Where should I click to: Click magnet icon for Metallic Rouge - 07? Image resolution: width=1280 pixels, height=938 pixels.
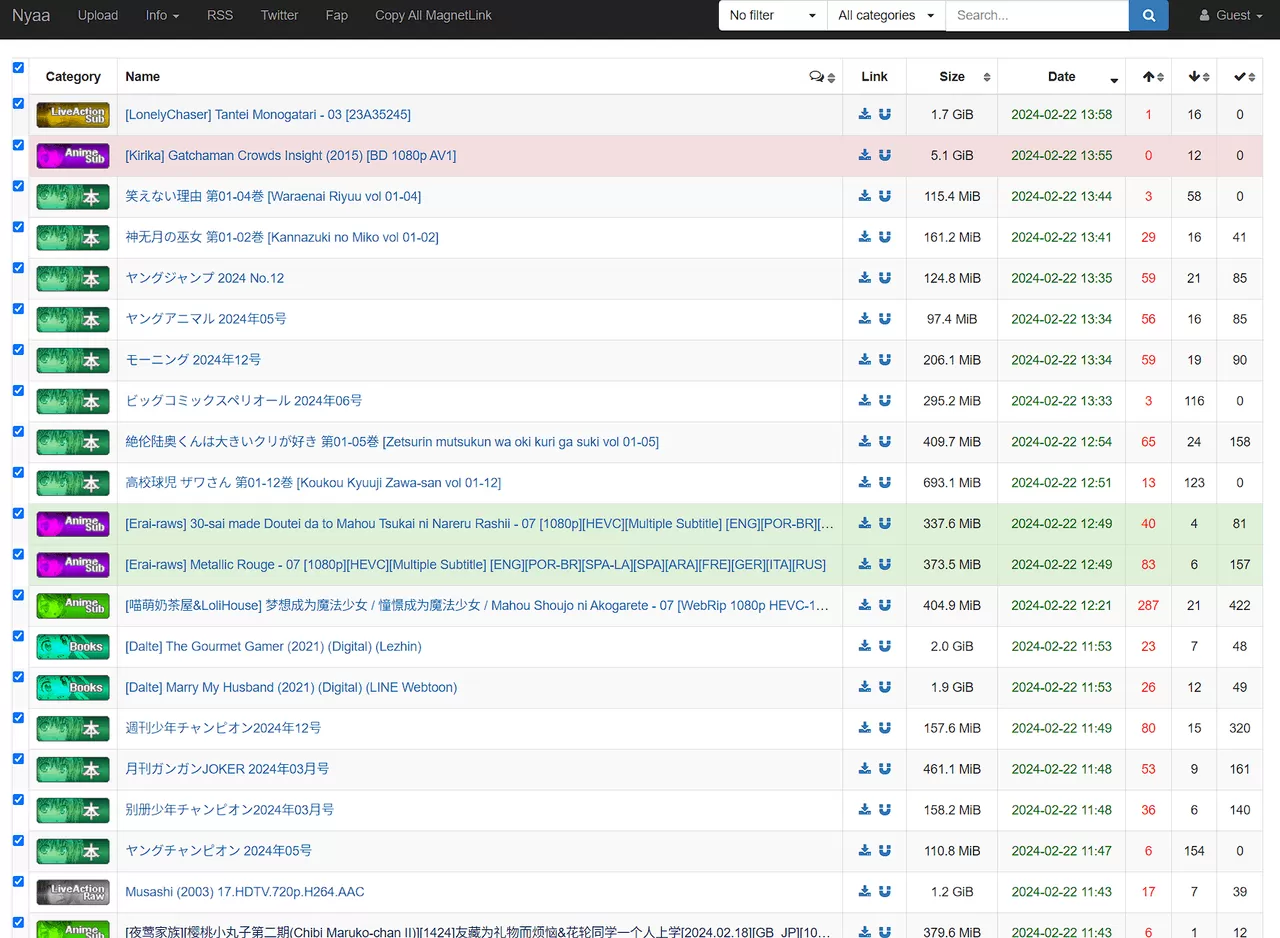885,564
